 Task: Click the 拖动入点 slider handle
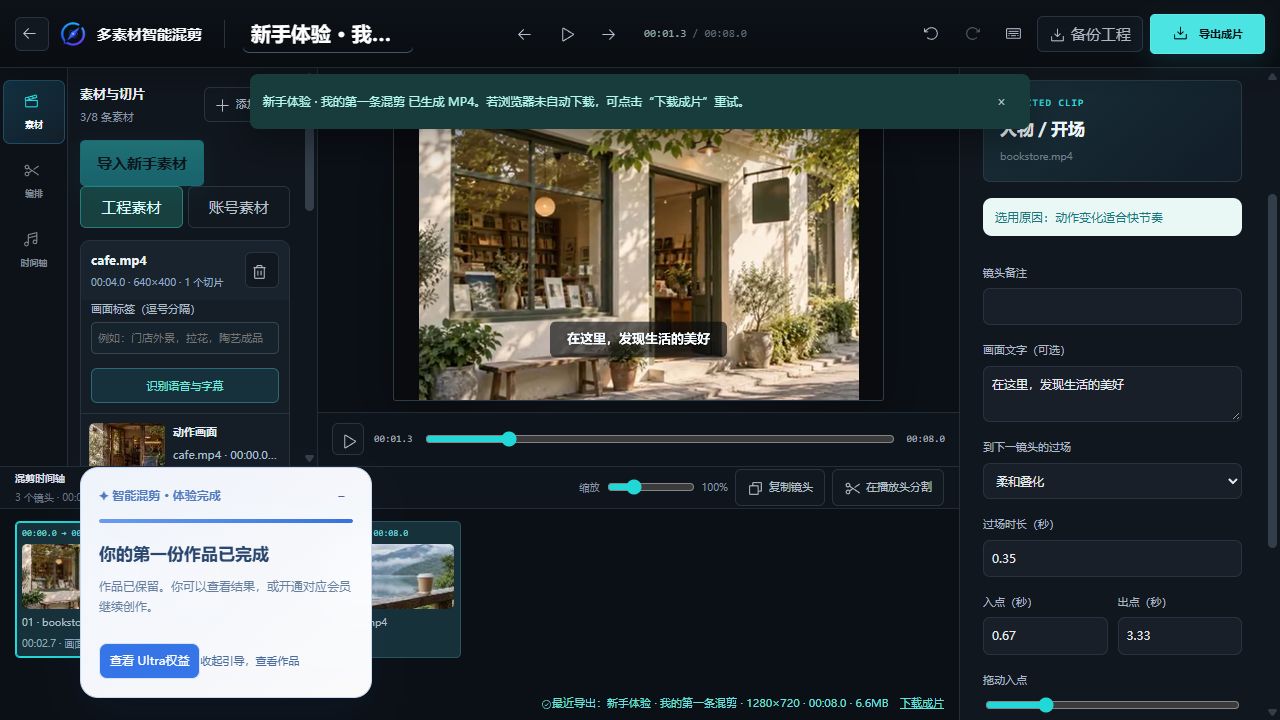tap(1046, 705)
